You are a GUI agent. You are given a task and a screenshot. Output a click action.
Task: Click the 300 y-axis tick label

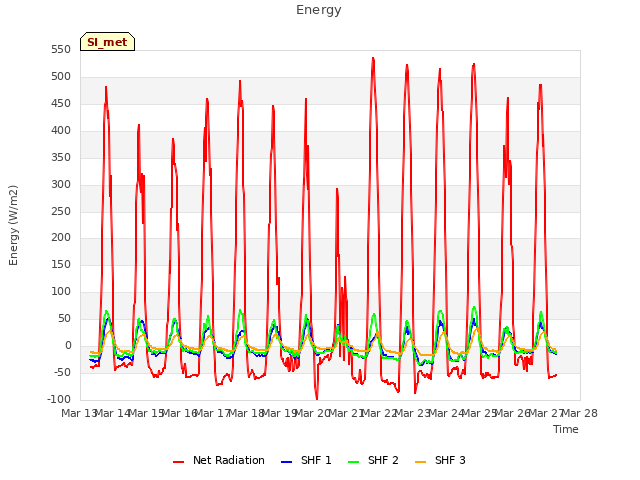tap(61, 184)
